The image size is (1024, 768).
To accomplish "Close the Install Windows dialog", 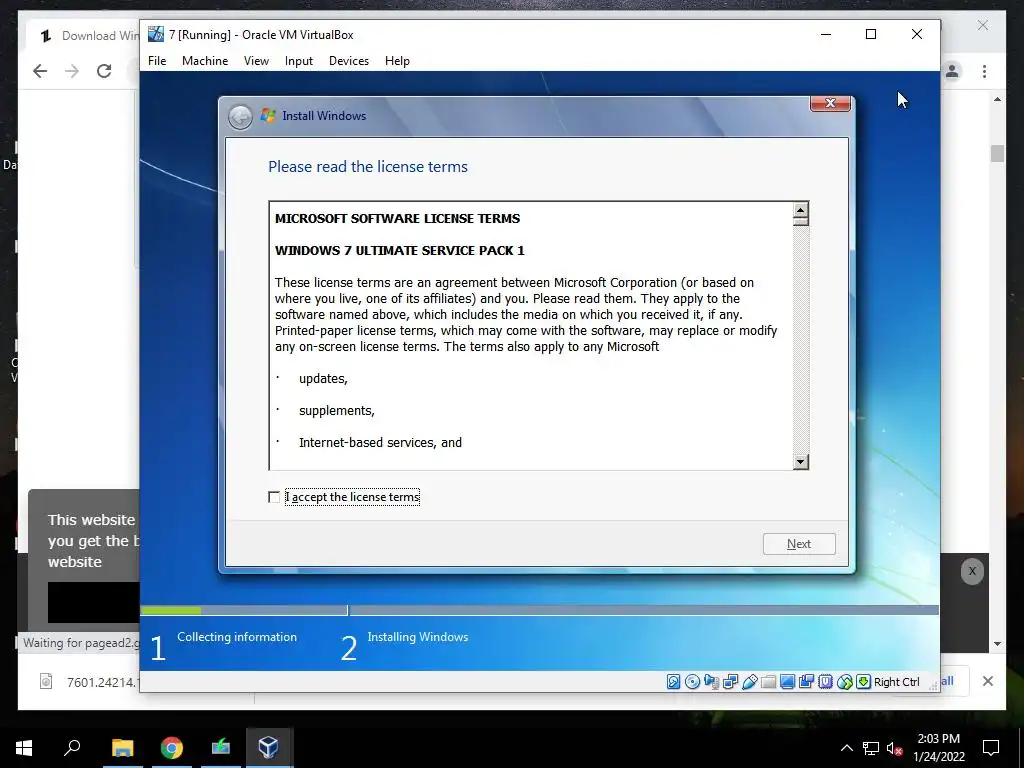I will click(x=831, y=103).
